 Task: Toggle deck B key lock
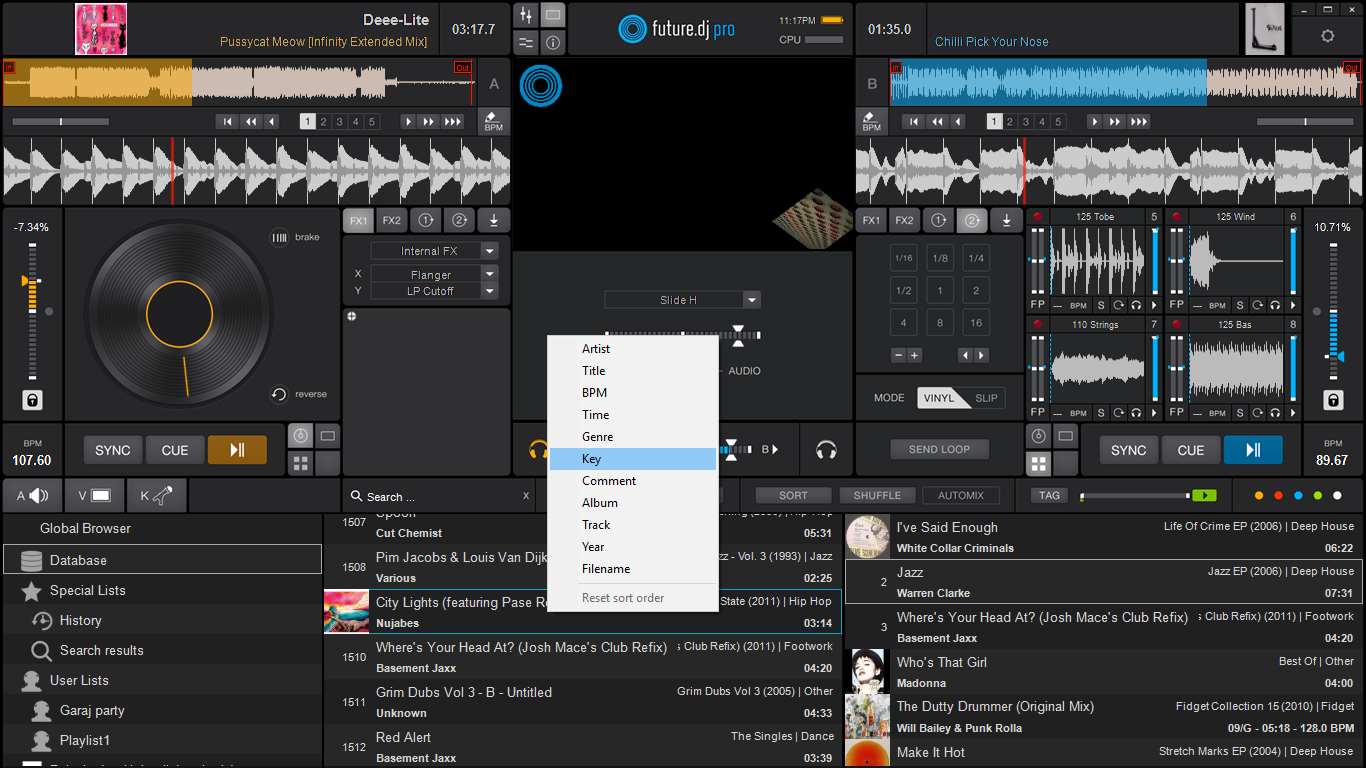pyautogui.click(x=1333, y=400)
